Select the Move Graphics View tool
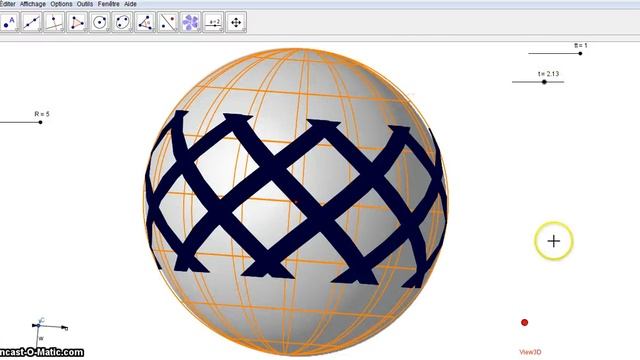 (236, 22)
